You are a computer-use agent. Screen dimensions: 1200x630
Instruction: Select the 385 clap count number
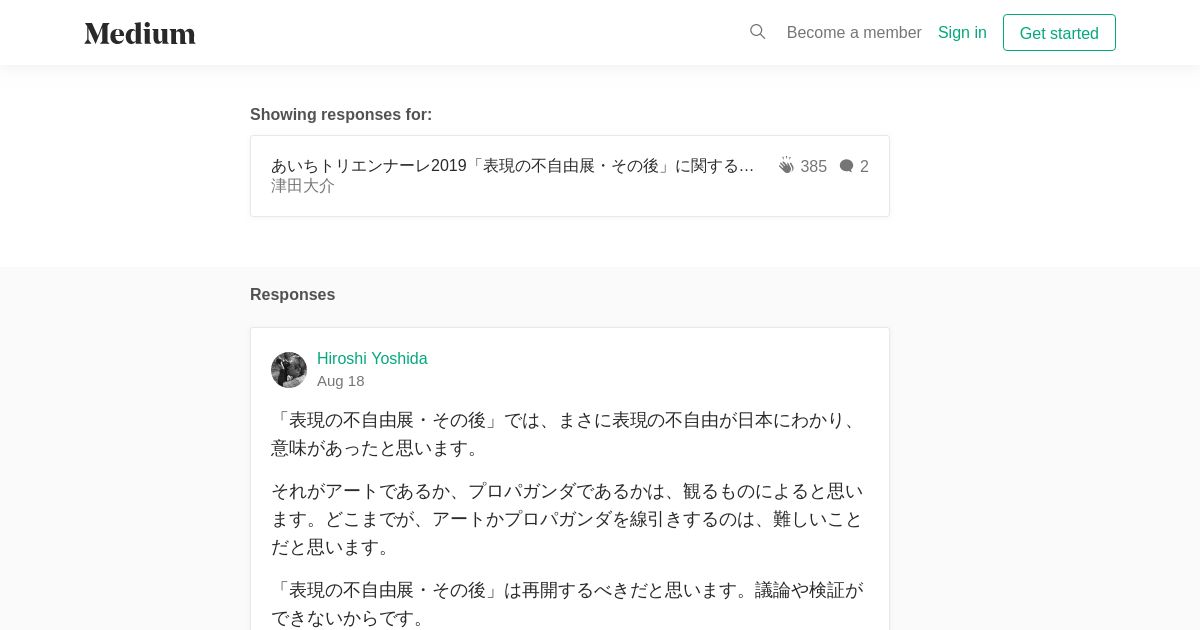tap(814, 167)
